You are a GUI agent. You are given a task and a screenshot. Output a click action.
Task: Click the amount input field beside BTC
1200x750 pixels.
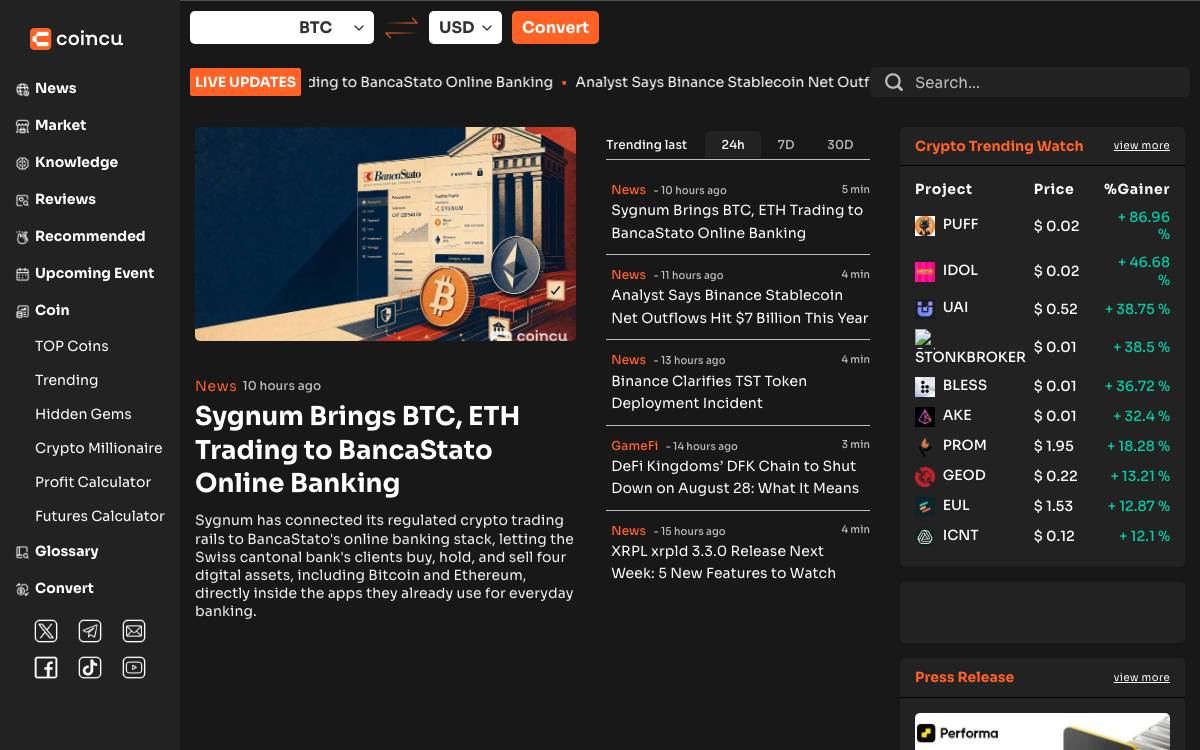coord(241,28)
